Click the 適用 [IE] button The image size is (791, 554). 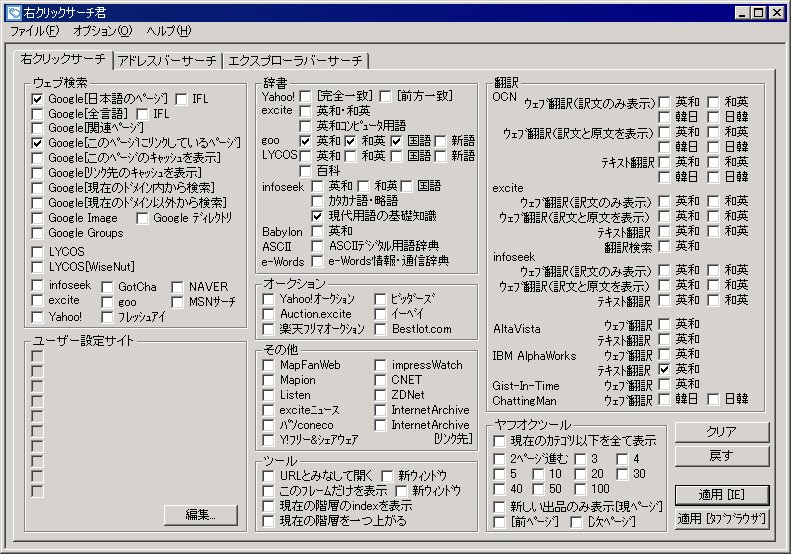[721, 495]
